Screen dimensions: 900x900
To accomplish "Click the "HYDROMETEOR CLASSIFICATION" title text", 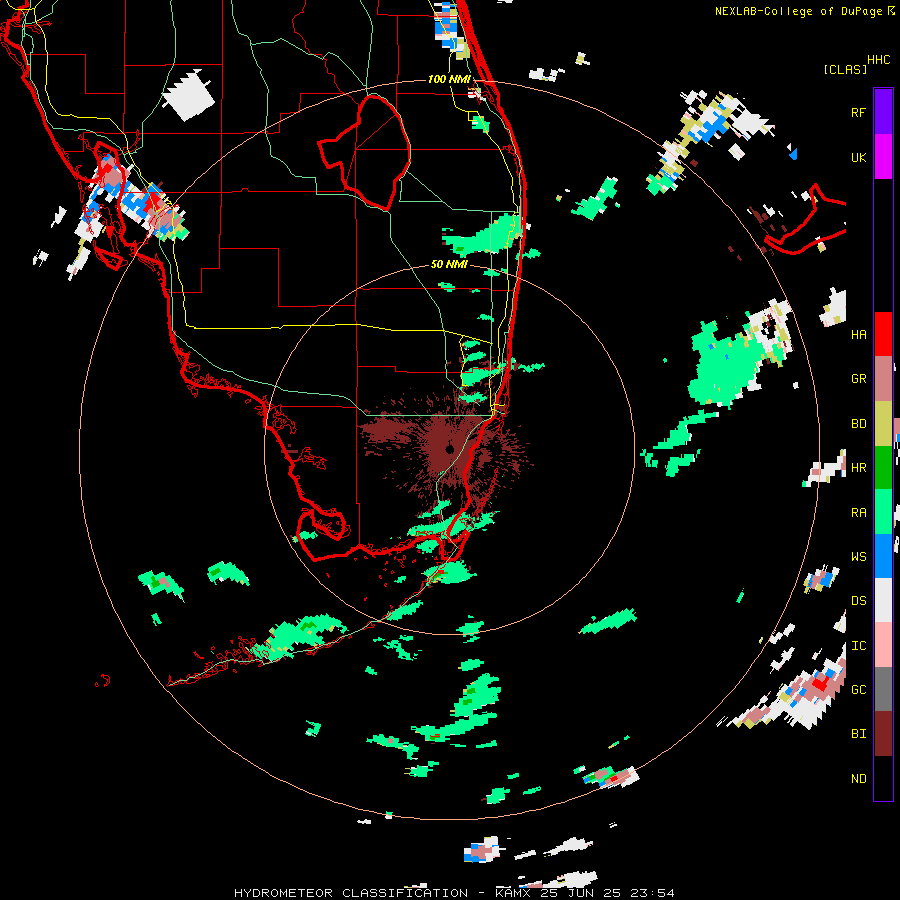I will pyautogui.click(x=351, y=893).
